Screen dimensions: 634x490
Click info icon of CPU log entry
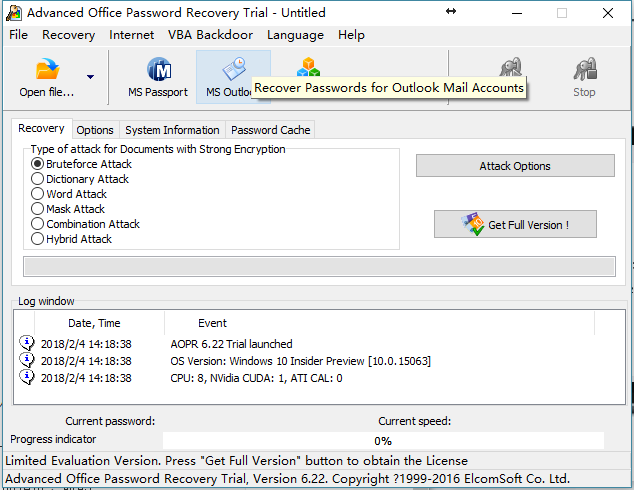click(x=27, y=377)
